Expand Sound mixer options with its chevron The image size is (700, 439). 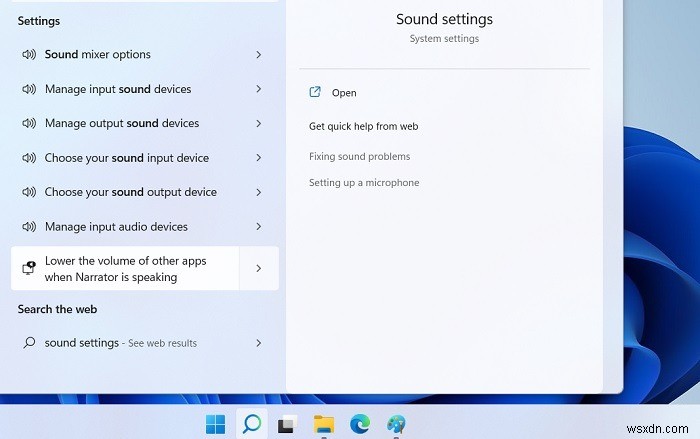(258, 54)
